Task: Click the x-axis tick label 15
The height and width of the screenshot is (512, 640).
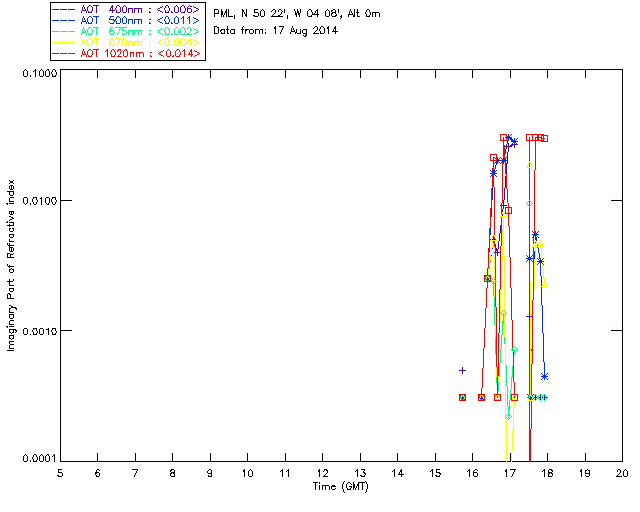Action: click(435, 473)
